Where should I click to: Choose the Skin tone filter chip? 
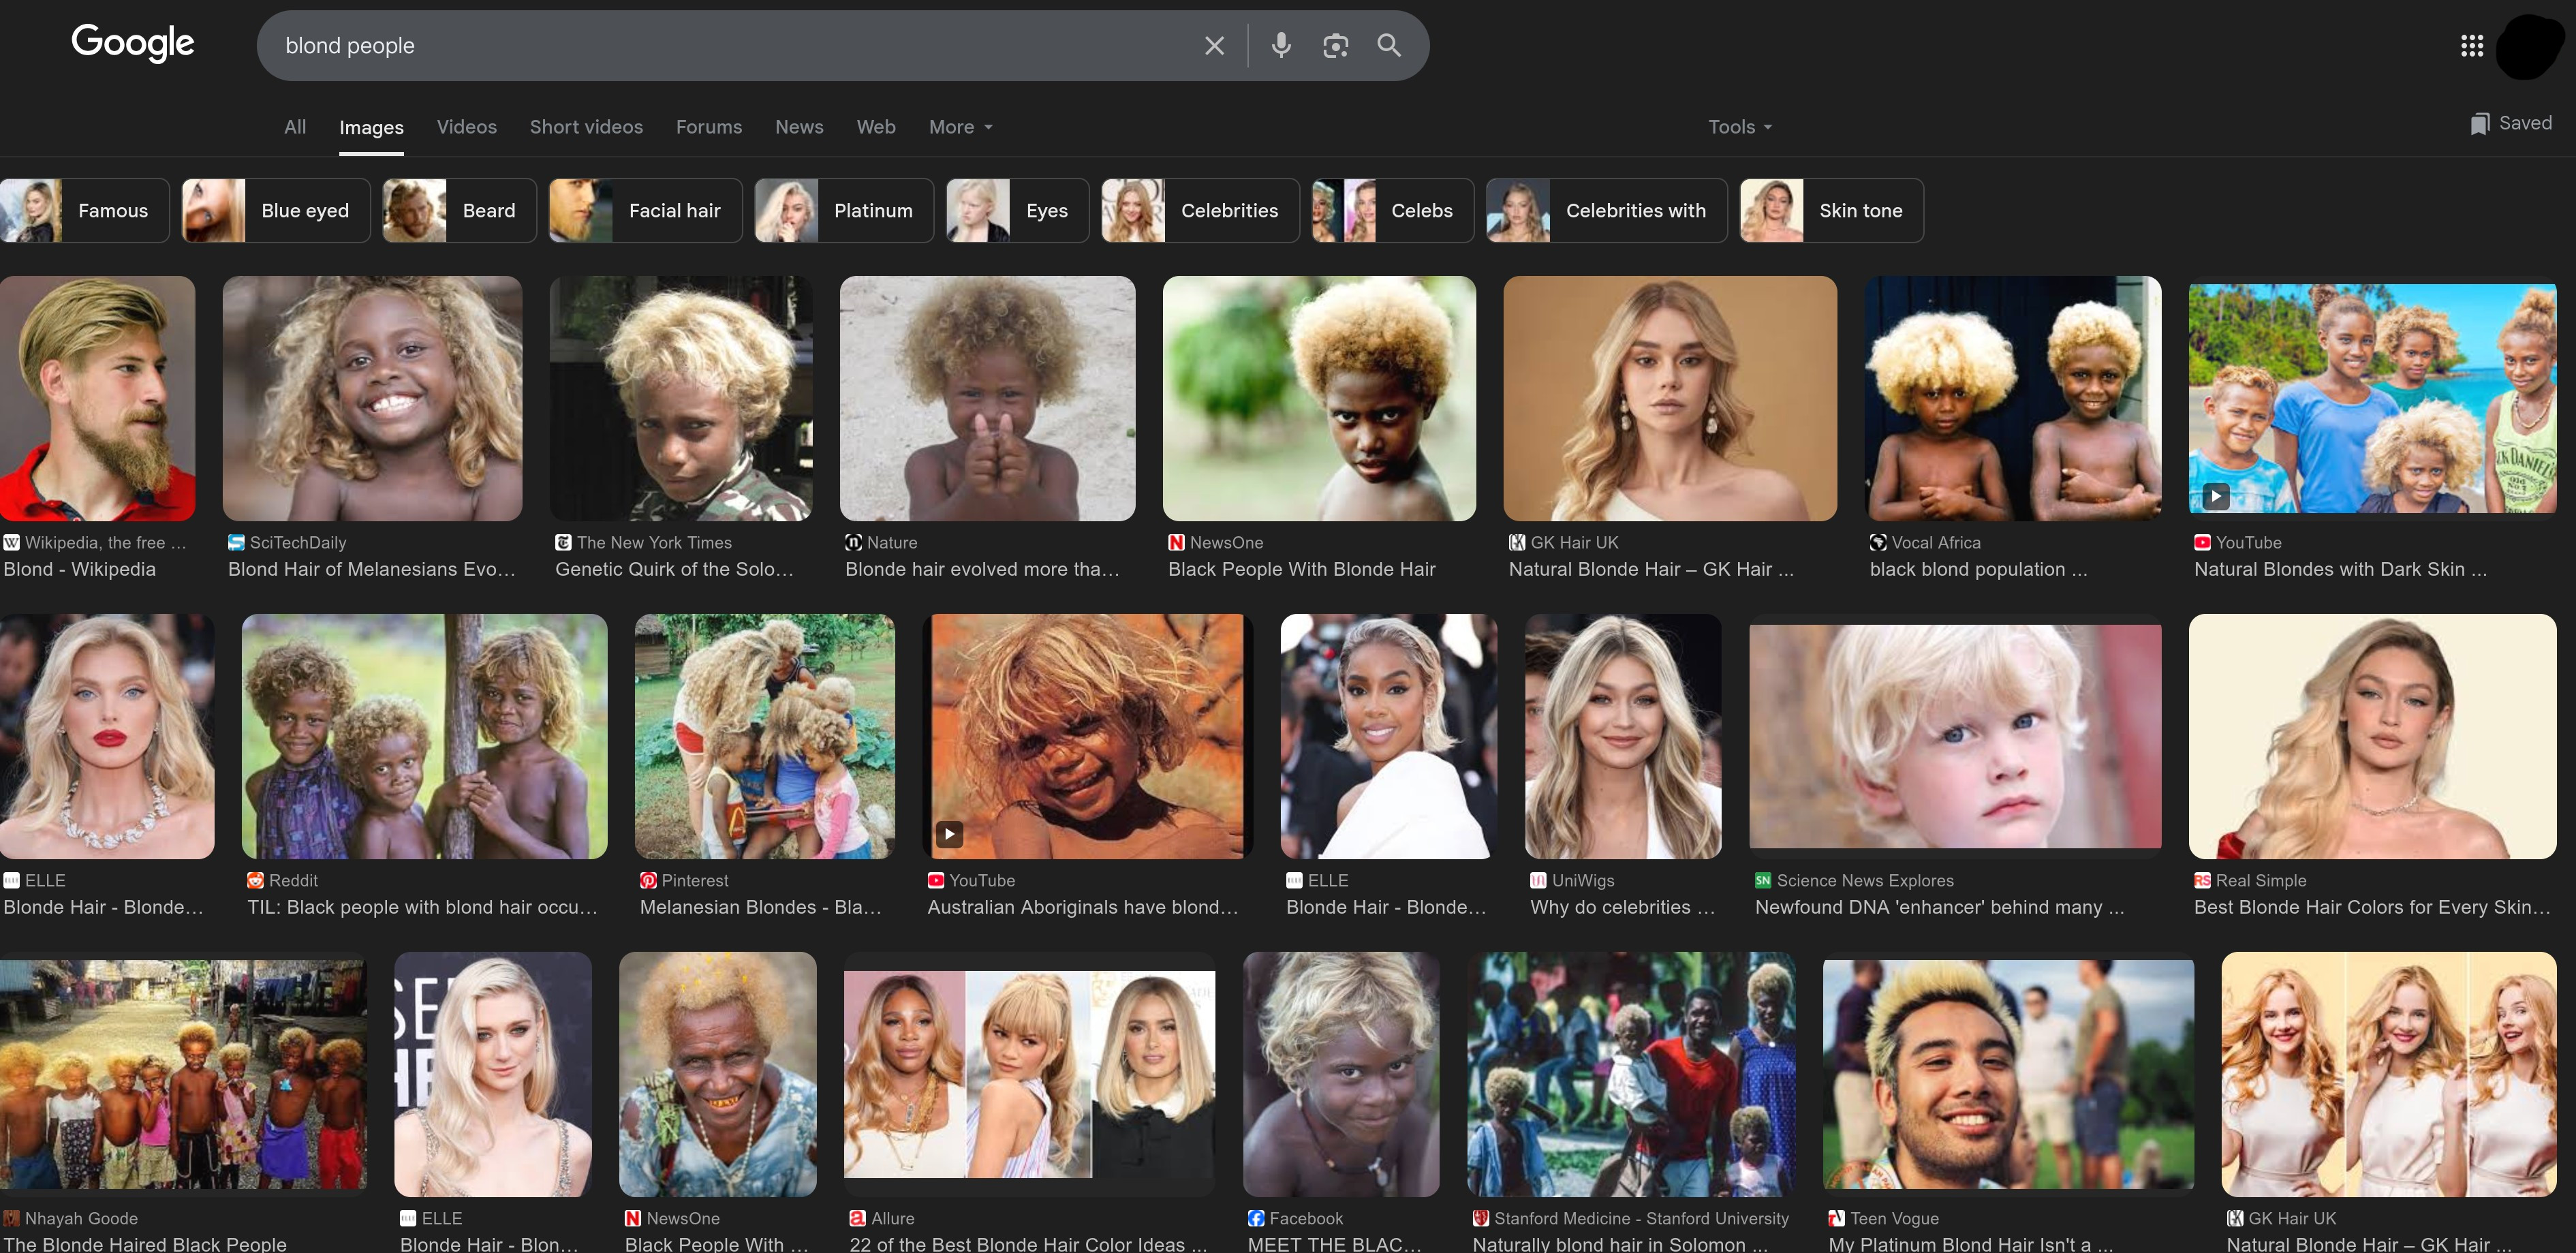click(1832, 211)
